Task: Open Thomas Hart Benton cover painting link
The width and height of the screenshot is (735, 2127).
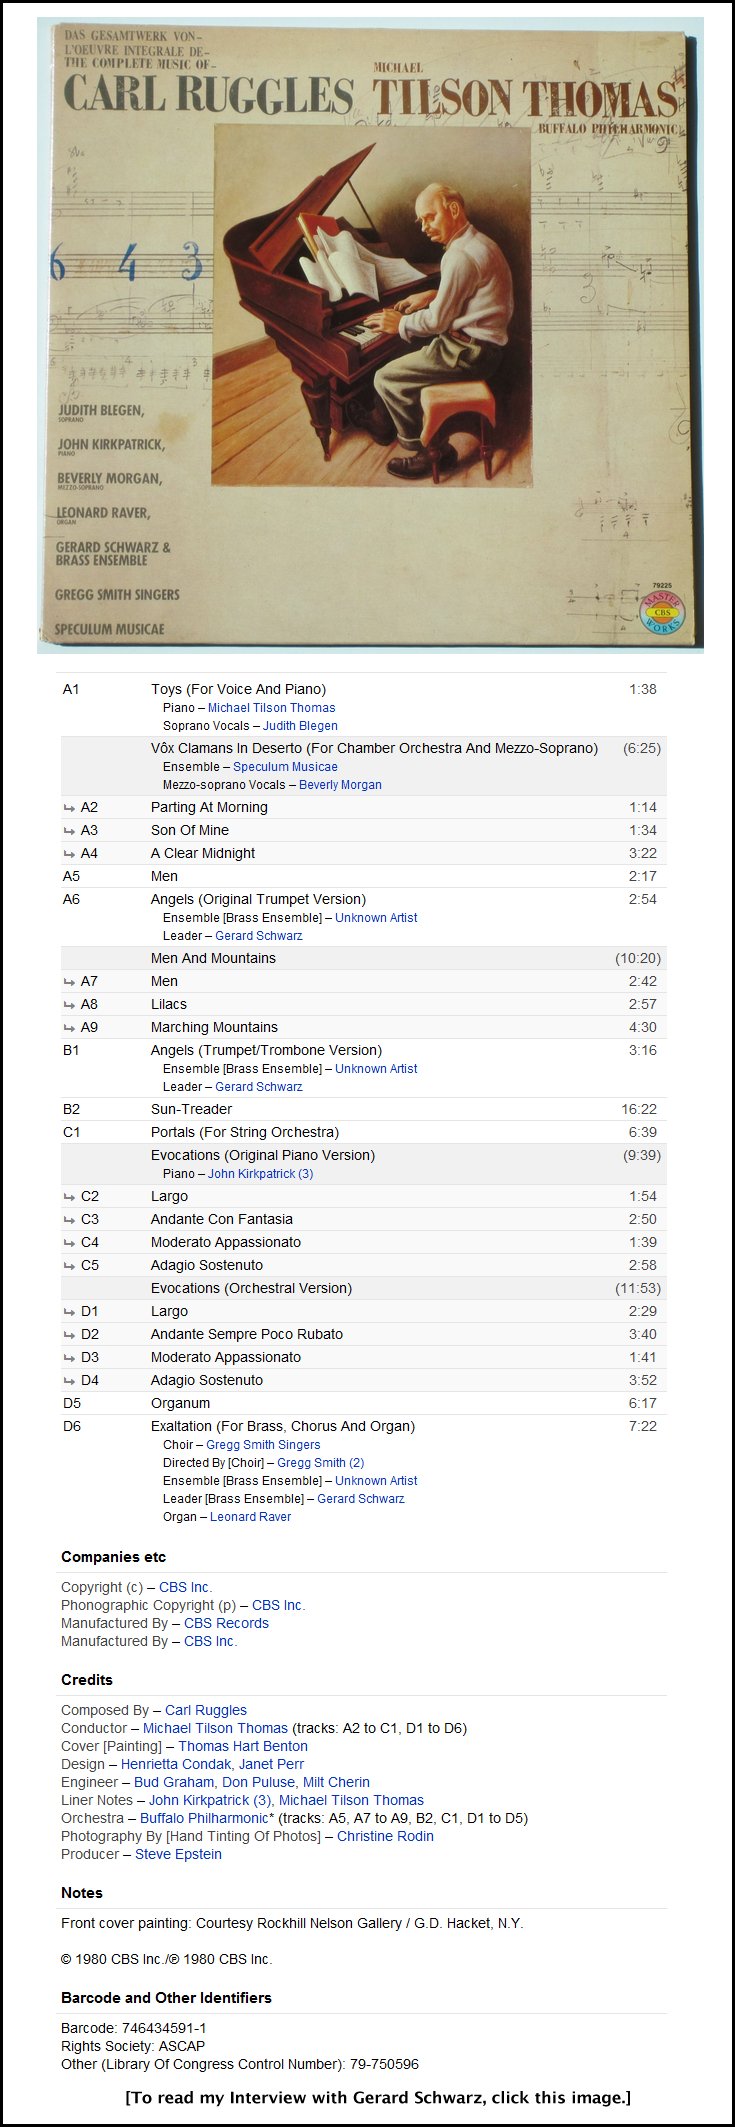Action: pos(241,1746)
